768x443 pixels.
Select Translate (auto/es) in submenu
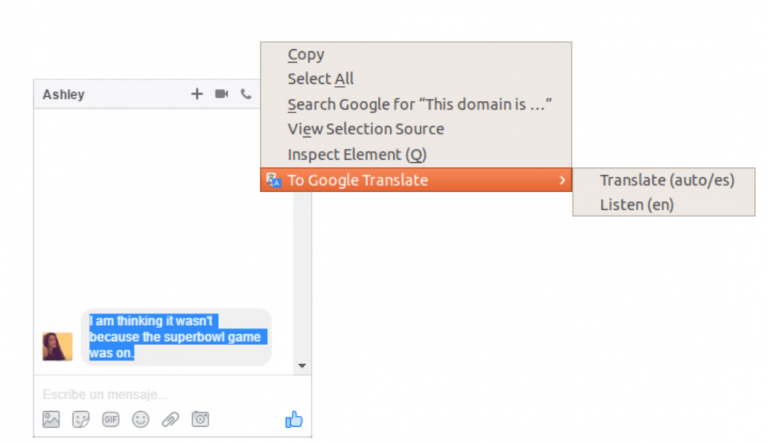point(666,180)
